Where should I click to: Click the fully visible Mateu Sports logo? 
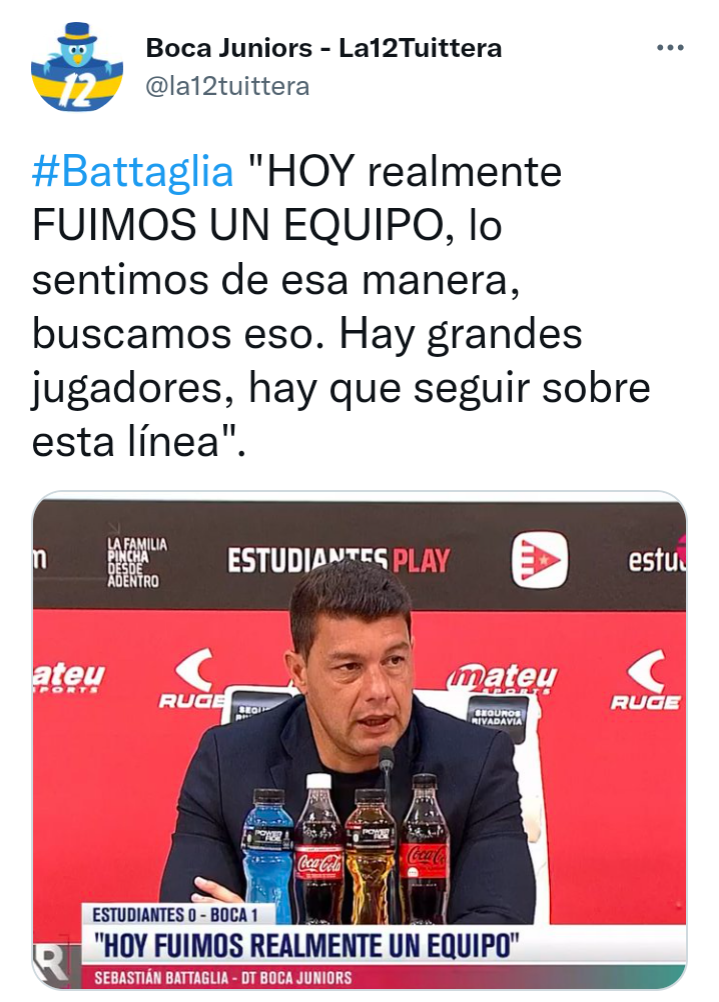[502, 677]
